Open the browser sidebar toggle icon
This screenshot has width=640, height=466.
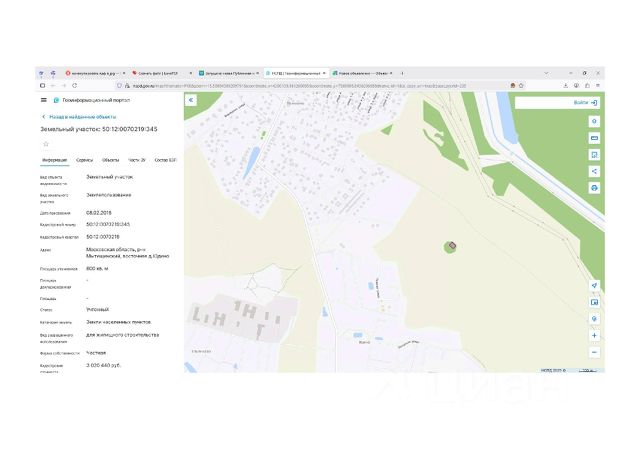coord(42,86)
